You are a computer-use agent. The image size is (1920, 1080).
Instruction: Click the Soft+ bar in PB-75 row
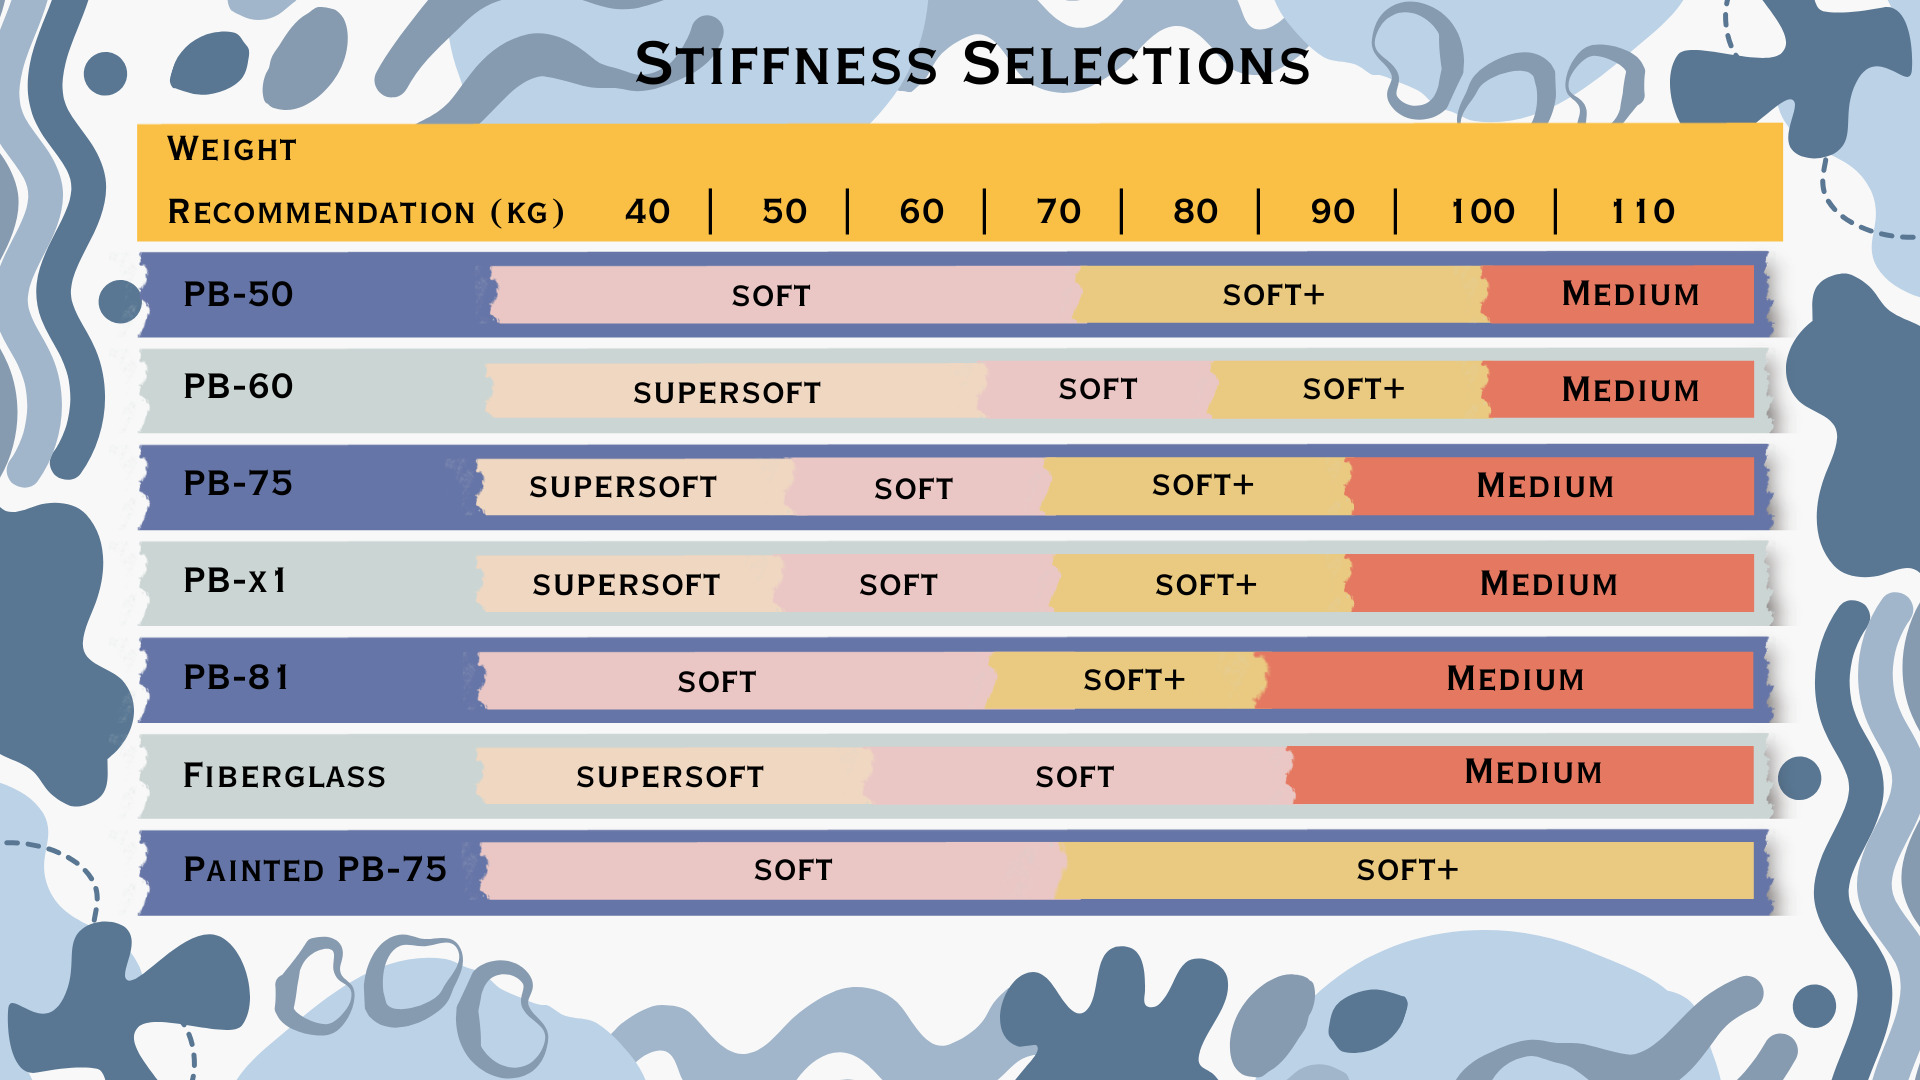pyautogui.click(x=1198, y=486)
